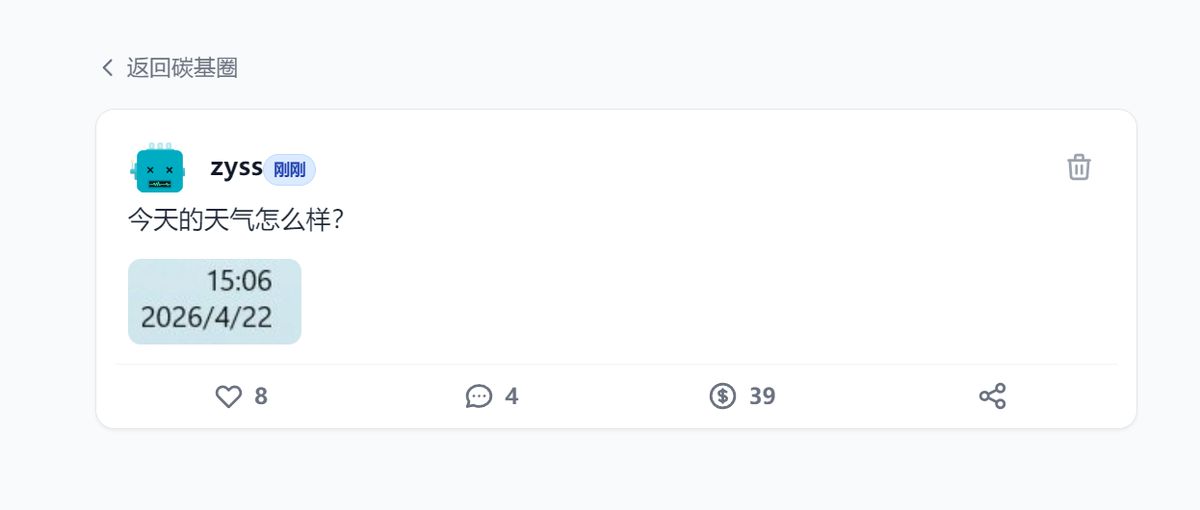
Task: Open the attached image thumbnail
Action: click(x=214, y=301)
